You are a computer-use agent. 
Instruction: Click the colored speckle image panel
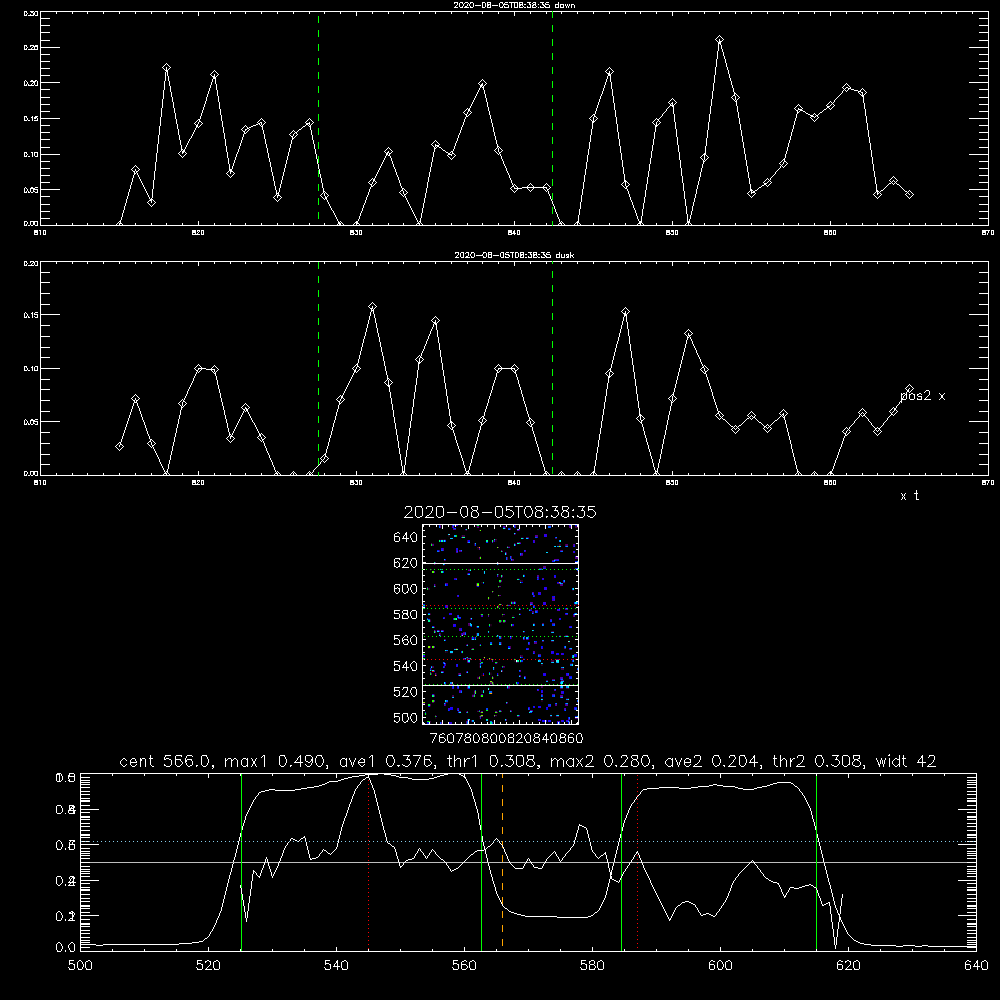coord(501,624)
